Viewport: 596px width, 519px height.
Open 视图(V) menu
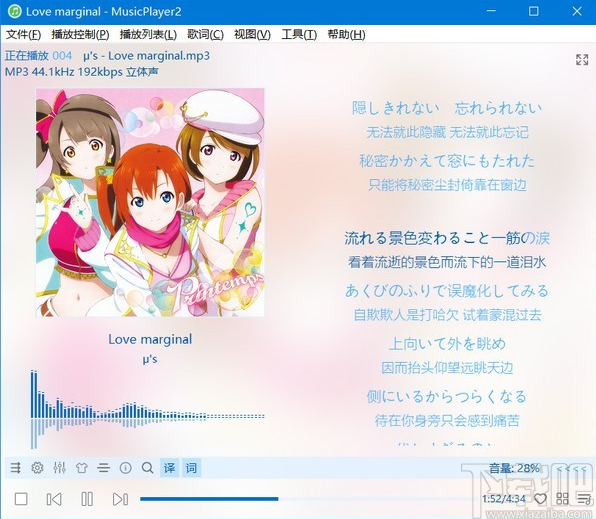click(x=252, y=34)
